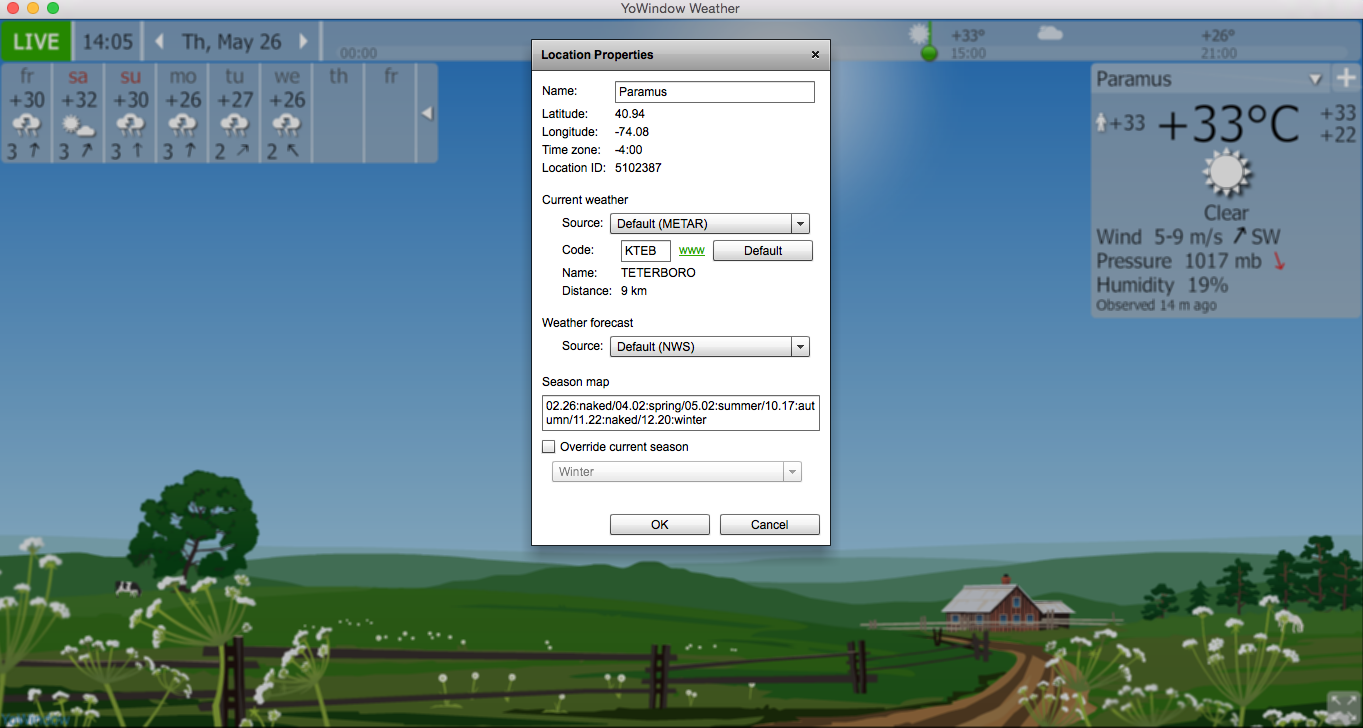This screenshot has width=1363, height=728.
Task: Toggle the LIVE mode button
Action: point(36,43)
